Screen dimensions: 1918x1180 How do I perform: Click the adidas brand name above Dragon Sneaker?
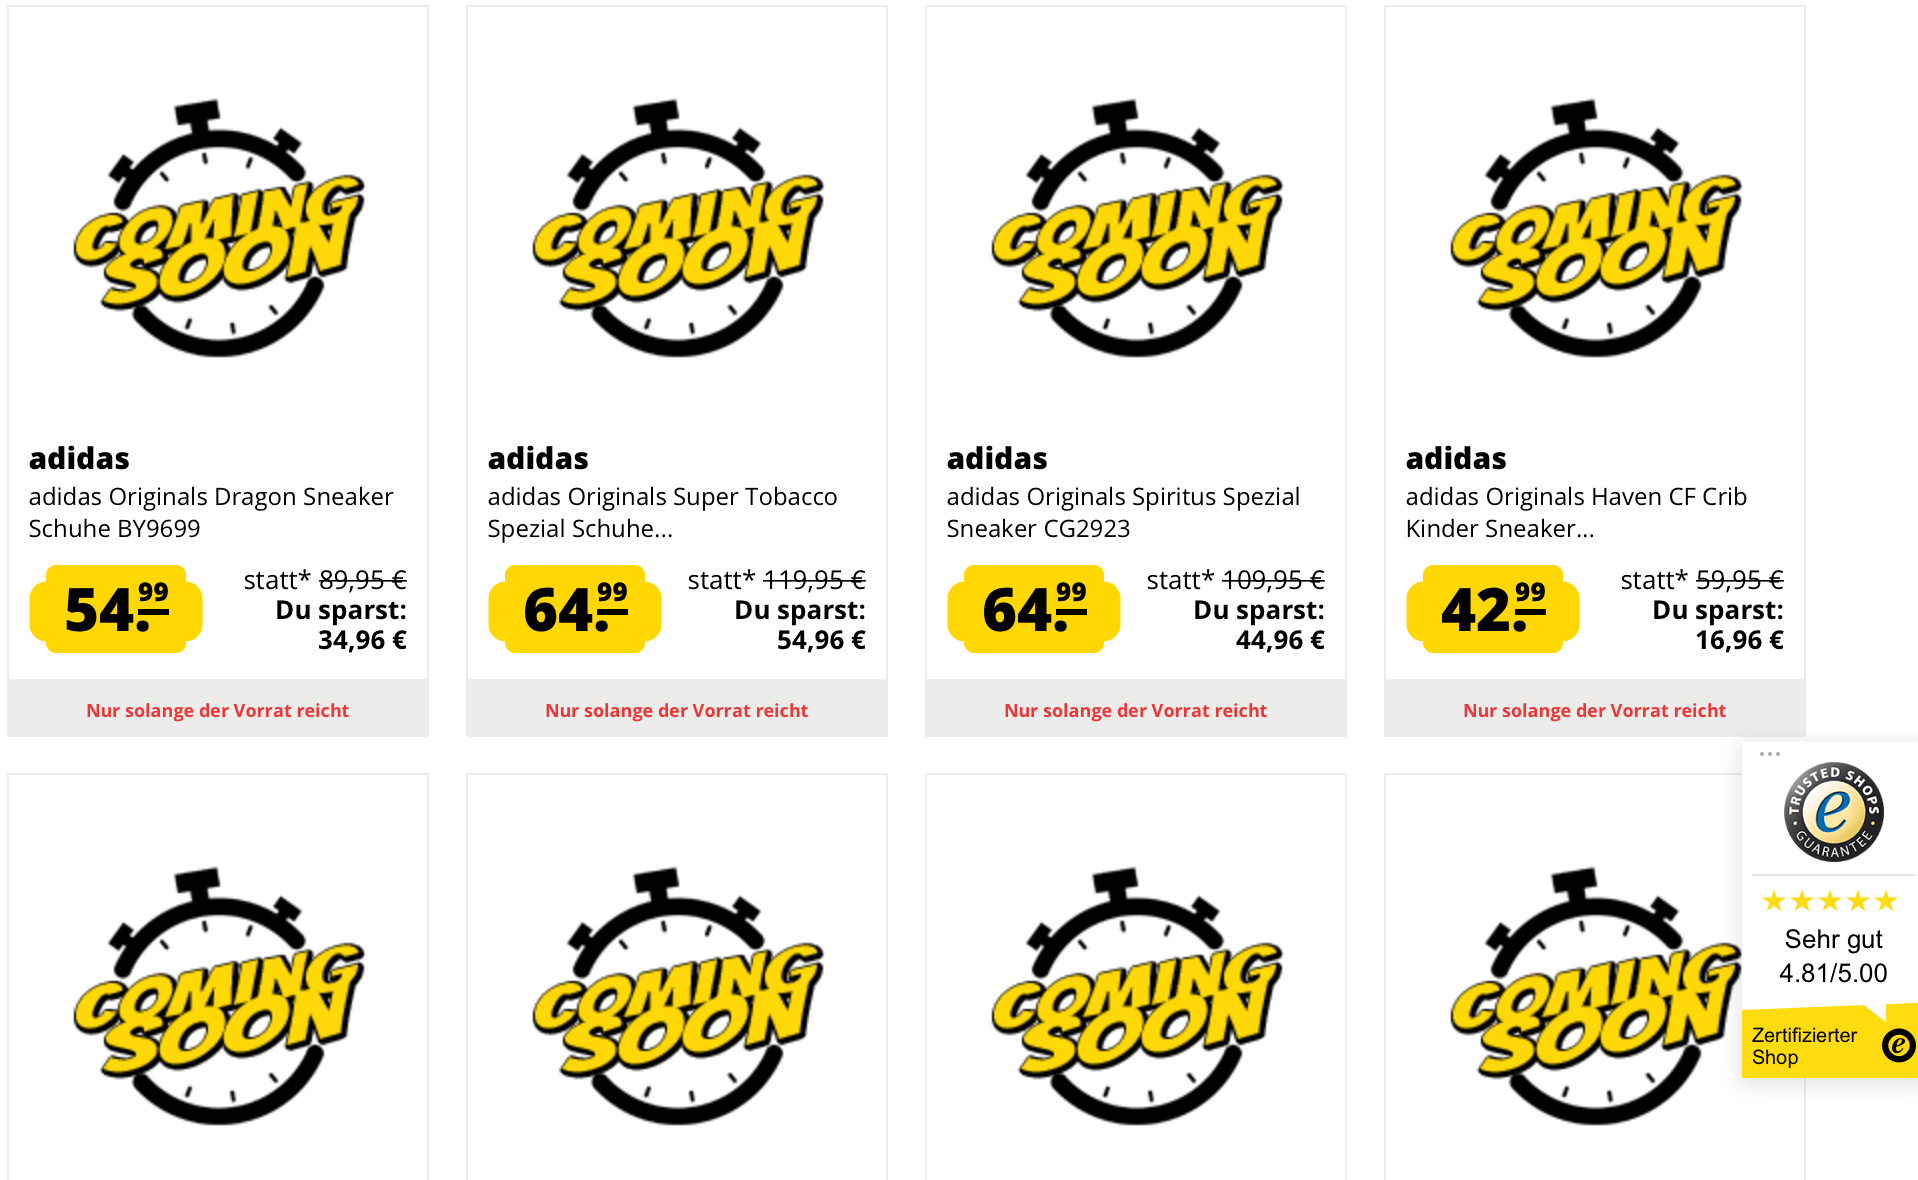pos(79,458)
